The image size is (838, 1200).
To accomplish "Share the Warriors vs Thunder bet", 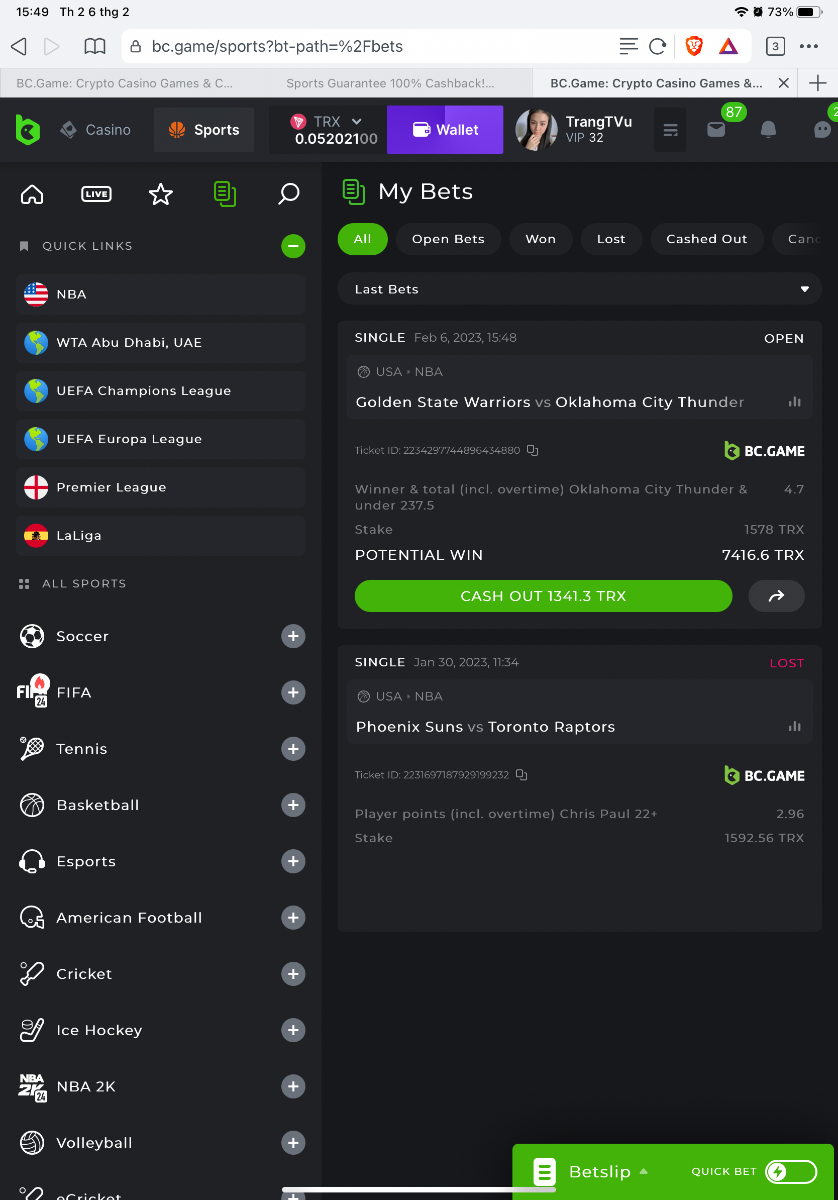I will pos(776,596).
